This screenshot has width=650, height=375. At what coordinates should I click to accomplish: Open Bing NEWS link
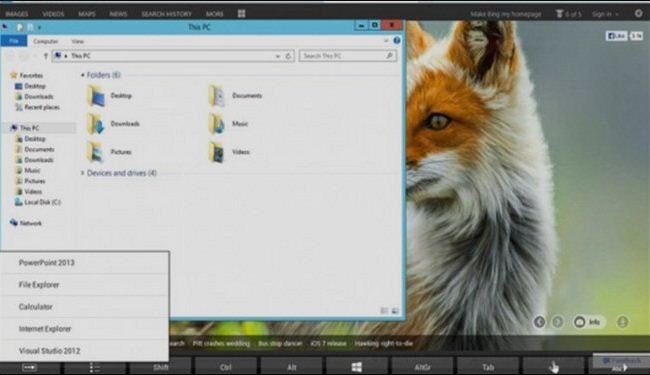[x=118, y=14]
